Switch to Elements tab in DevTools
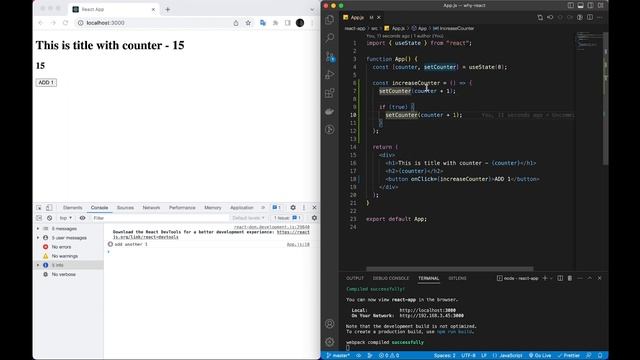The height and width of the screenshot is (360, 640). [x=73, y=208]
